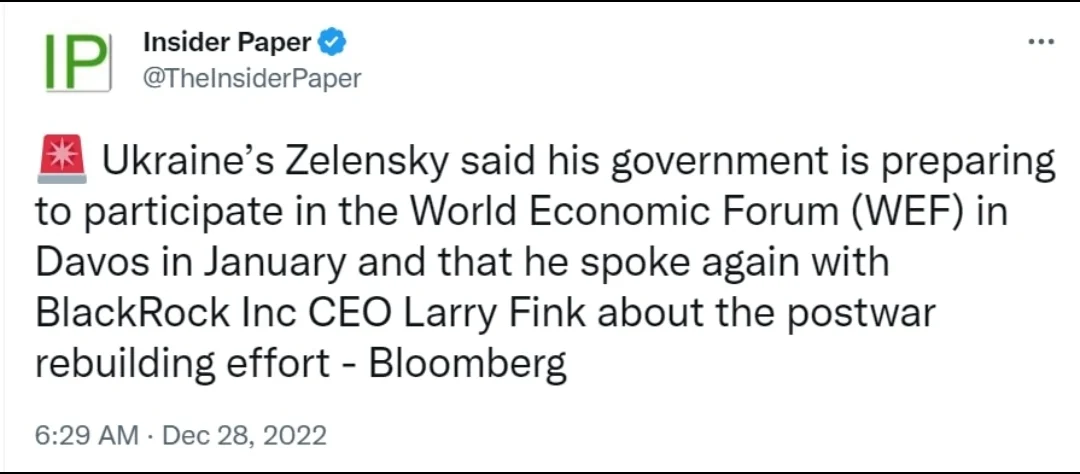Open the three-dot more options menu
This screenshot has width=1080, height=474.
click(x=1040, y=43)
